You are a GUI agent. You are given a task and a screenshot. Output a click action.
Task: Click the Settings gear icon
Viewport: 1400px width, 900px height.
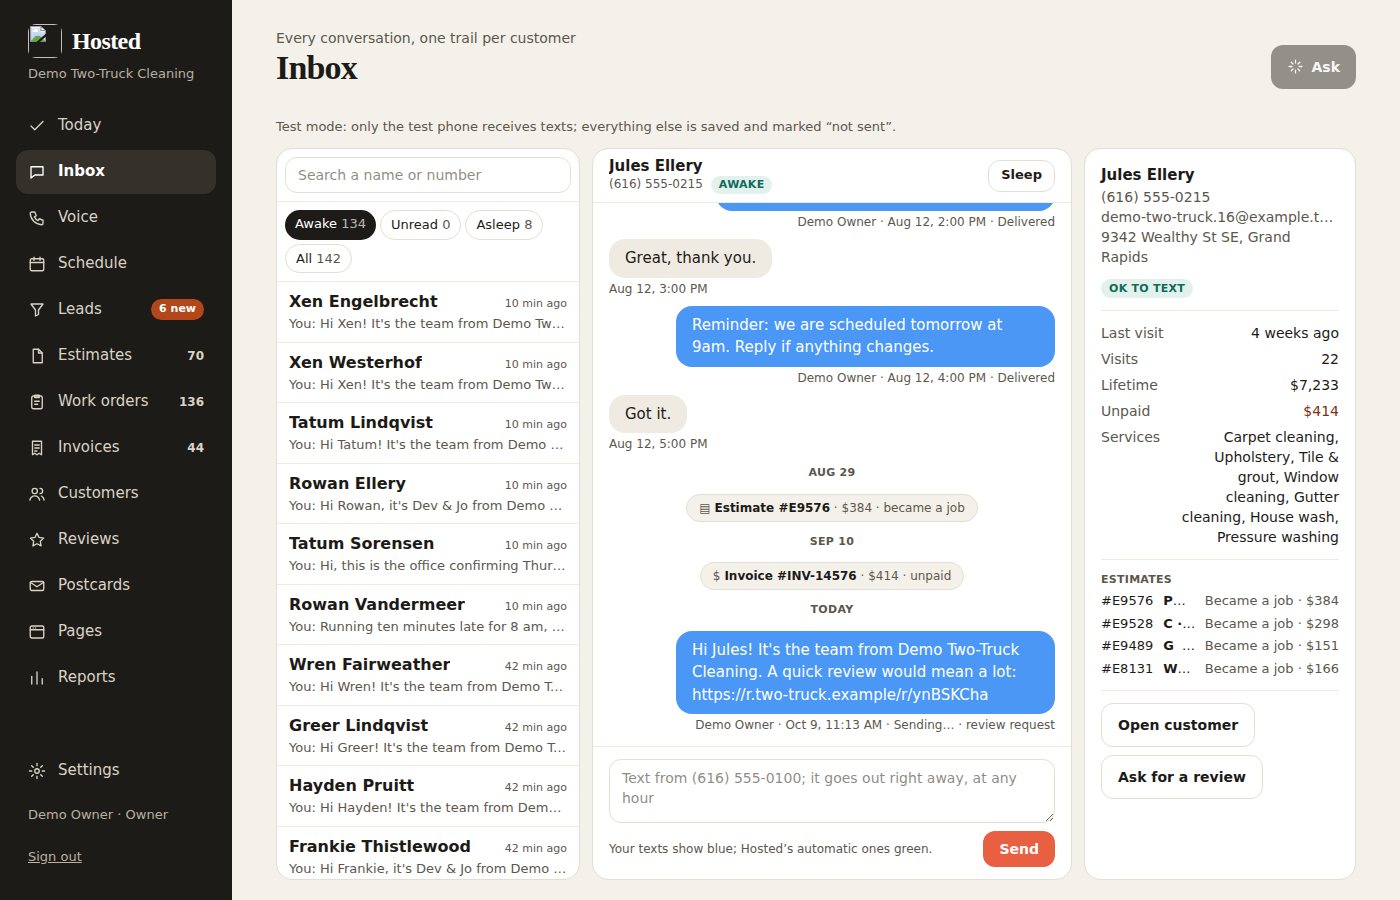click(x=37, y=770)
